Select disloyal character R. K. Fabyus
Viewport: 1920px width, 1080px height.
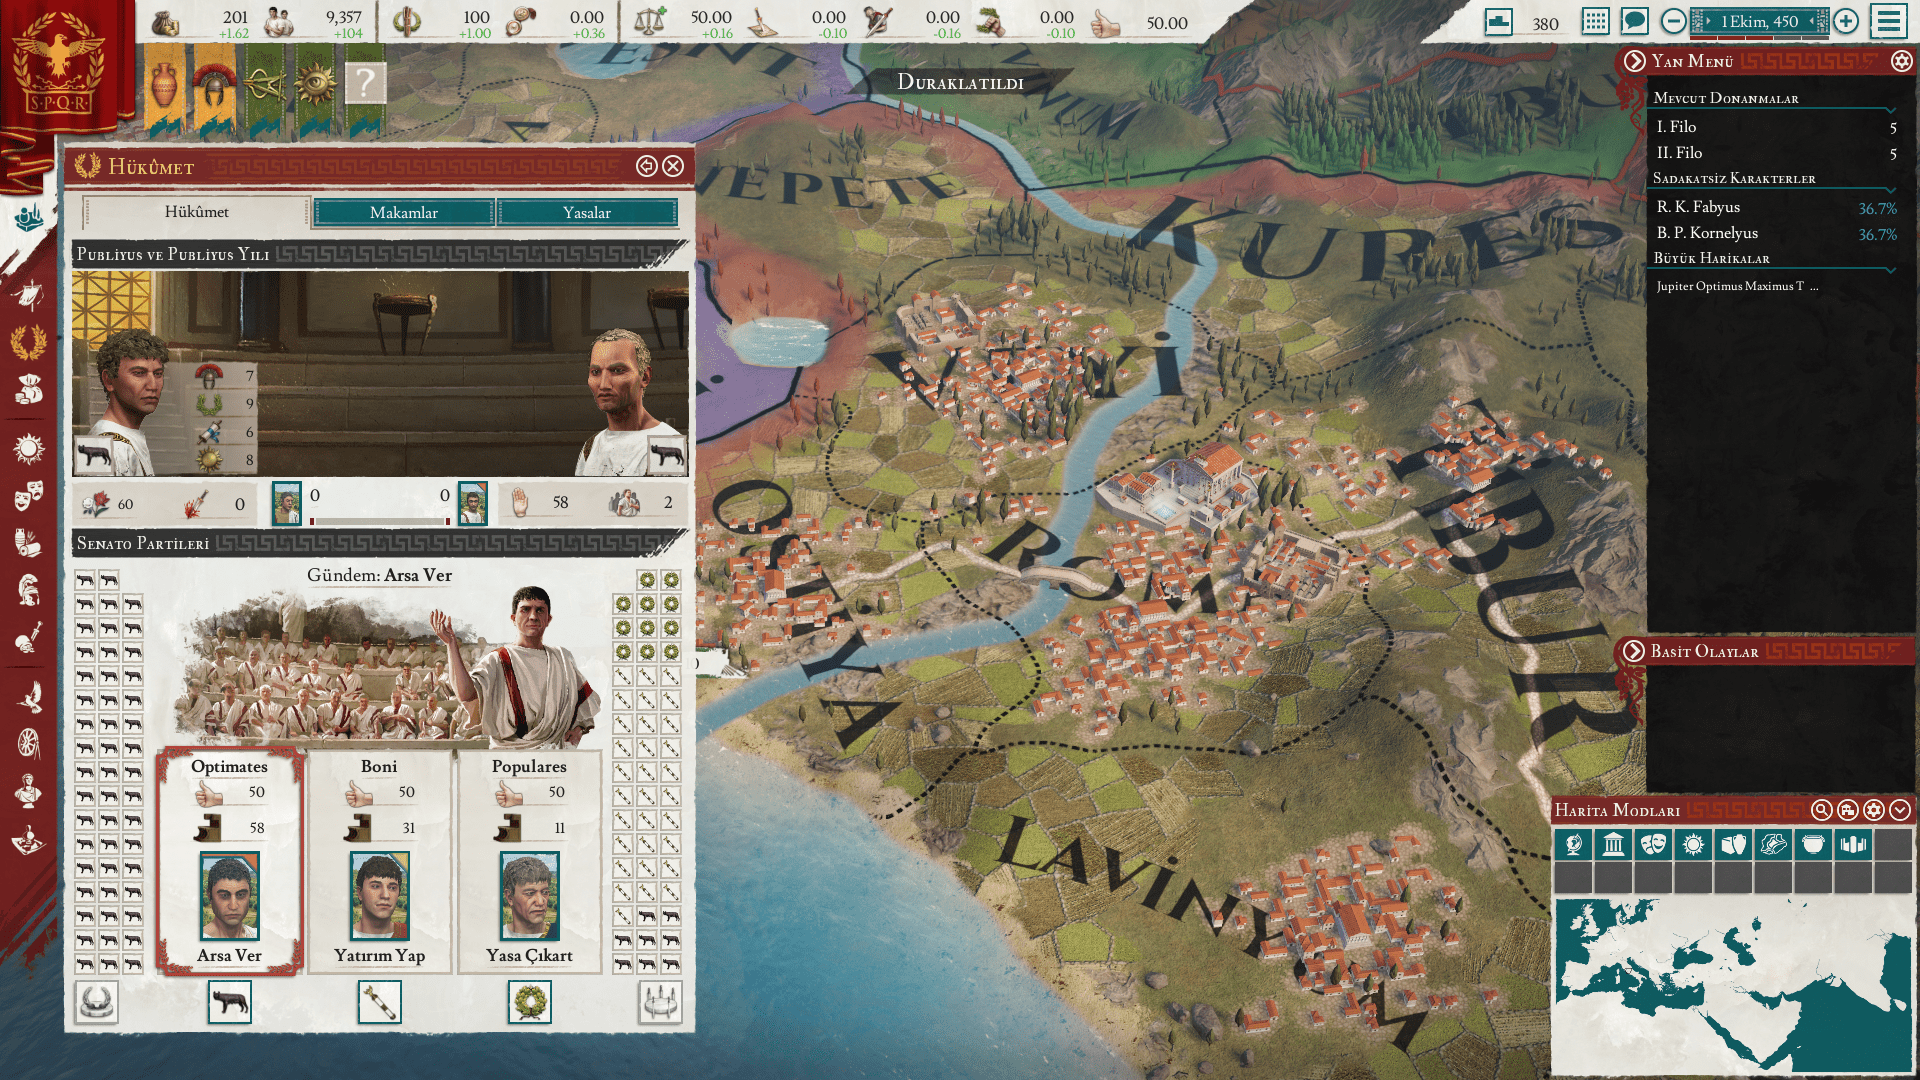coord(1775,208)
